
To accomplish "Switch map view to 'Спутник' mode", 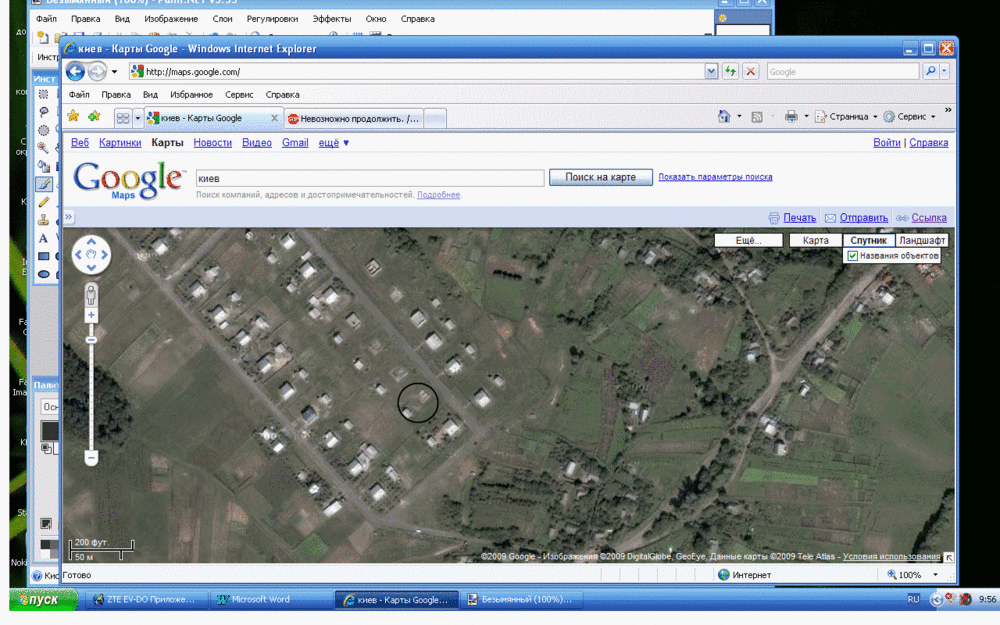I will (866, 241).
